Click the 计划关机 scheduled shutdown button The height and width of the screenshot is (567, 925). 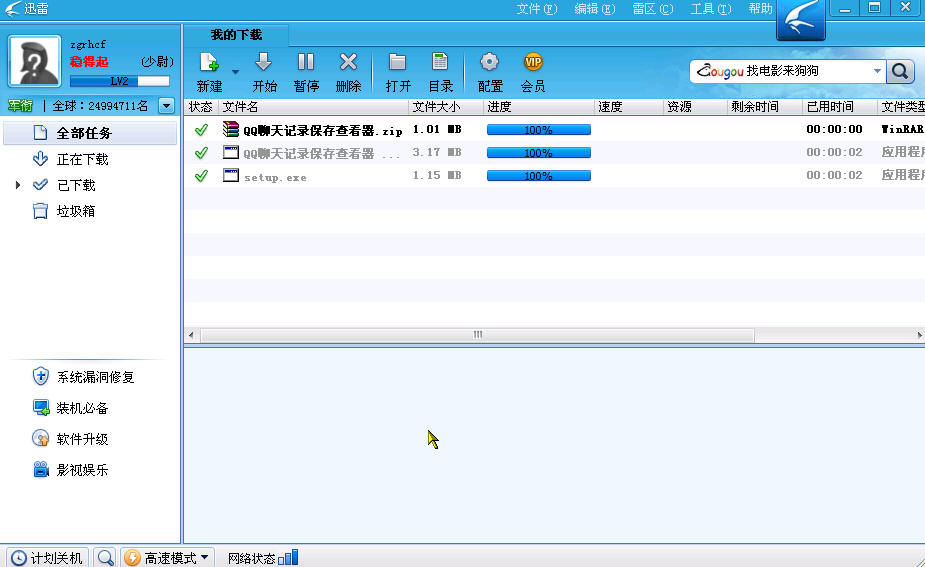point(47,558)
